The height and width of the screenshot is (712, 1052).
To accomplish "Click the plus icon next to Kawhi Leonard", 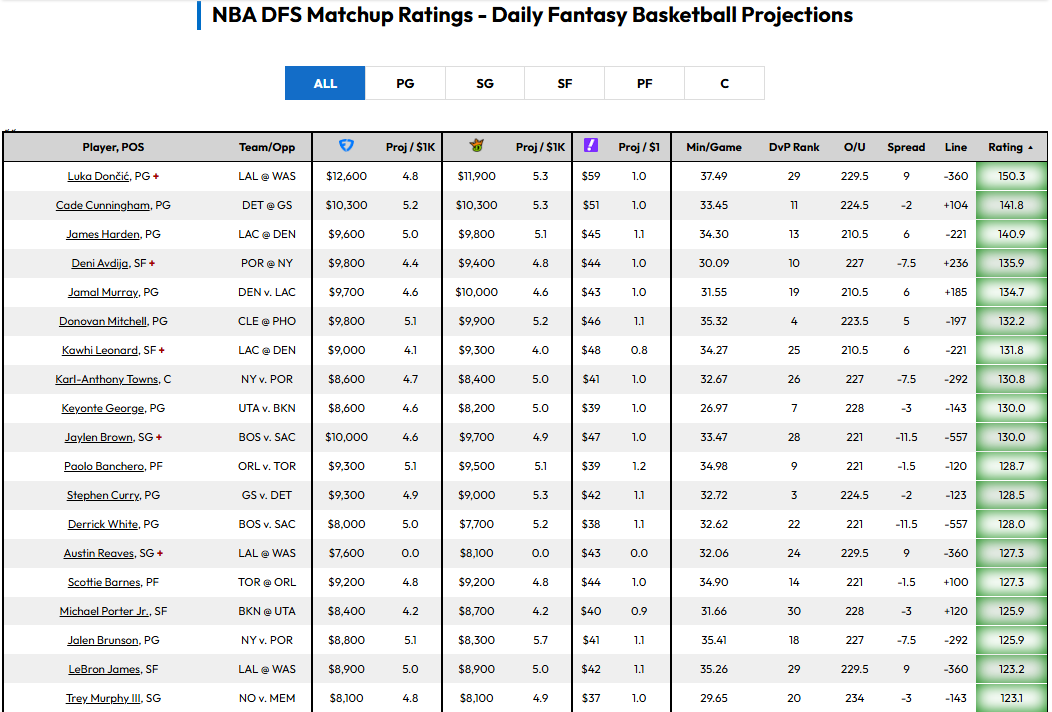I will tap(161, 350).
